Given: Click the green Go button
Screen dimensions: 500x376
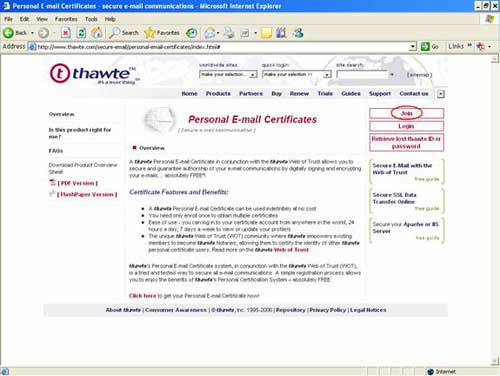Looking at the screenshot, I should click(x=430, y=46).
